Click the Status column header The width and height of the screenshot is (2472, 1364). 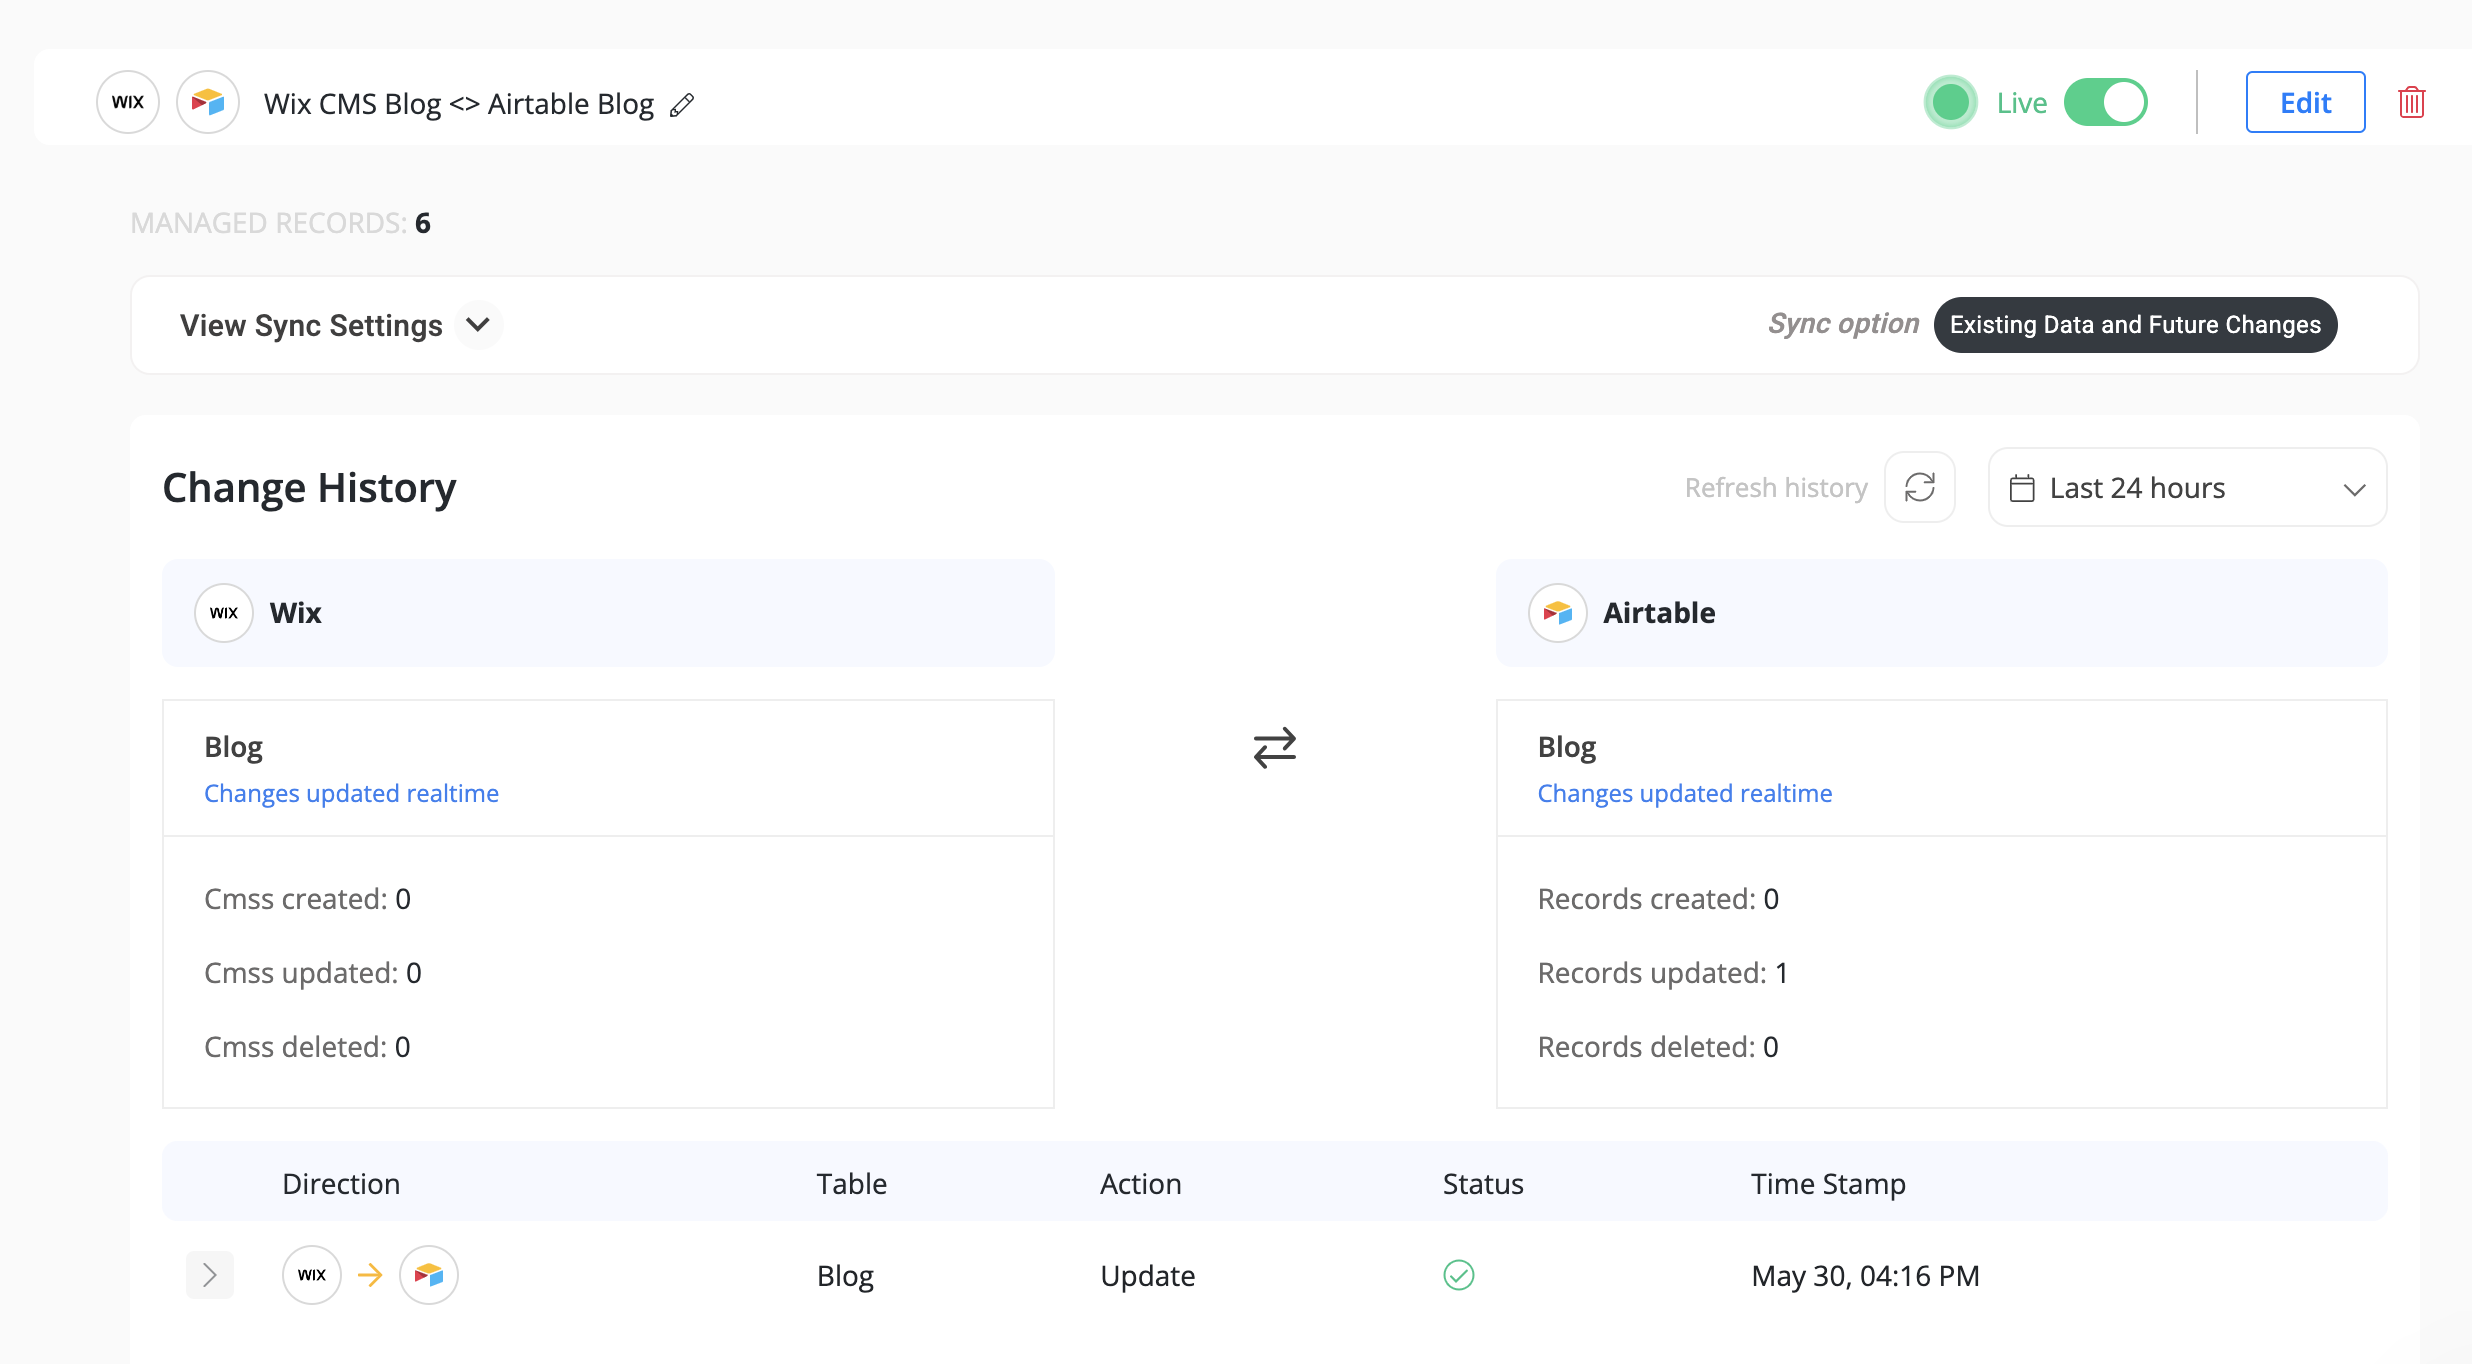(1483, 1184)
